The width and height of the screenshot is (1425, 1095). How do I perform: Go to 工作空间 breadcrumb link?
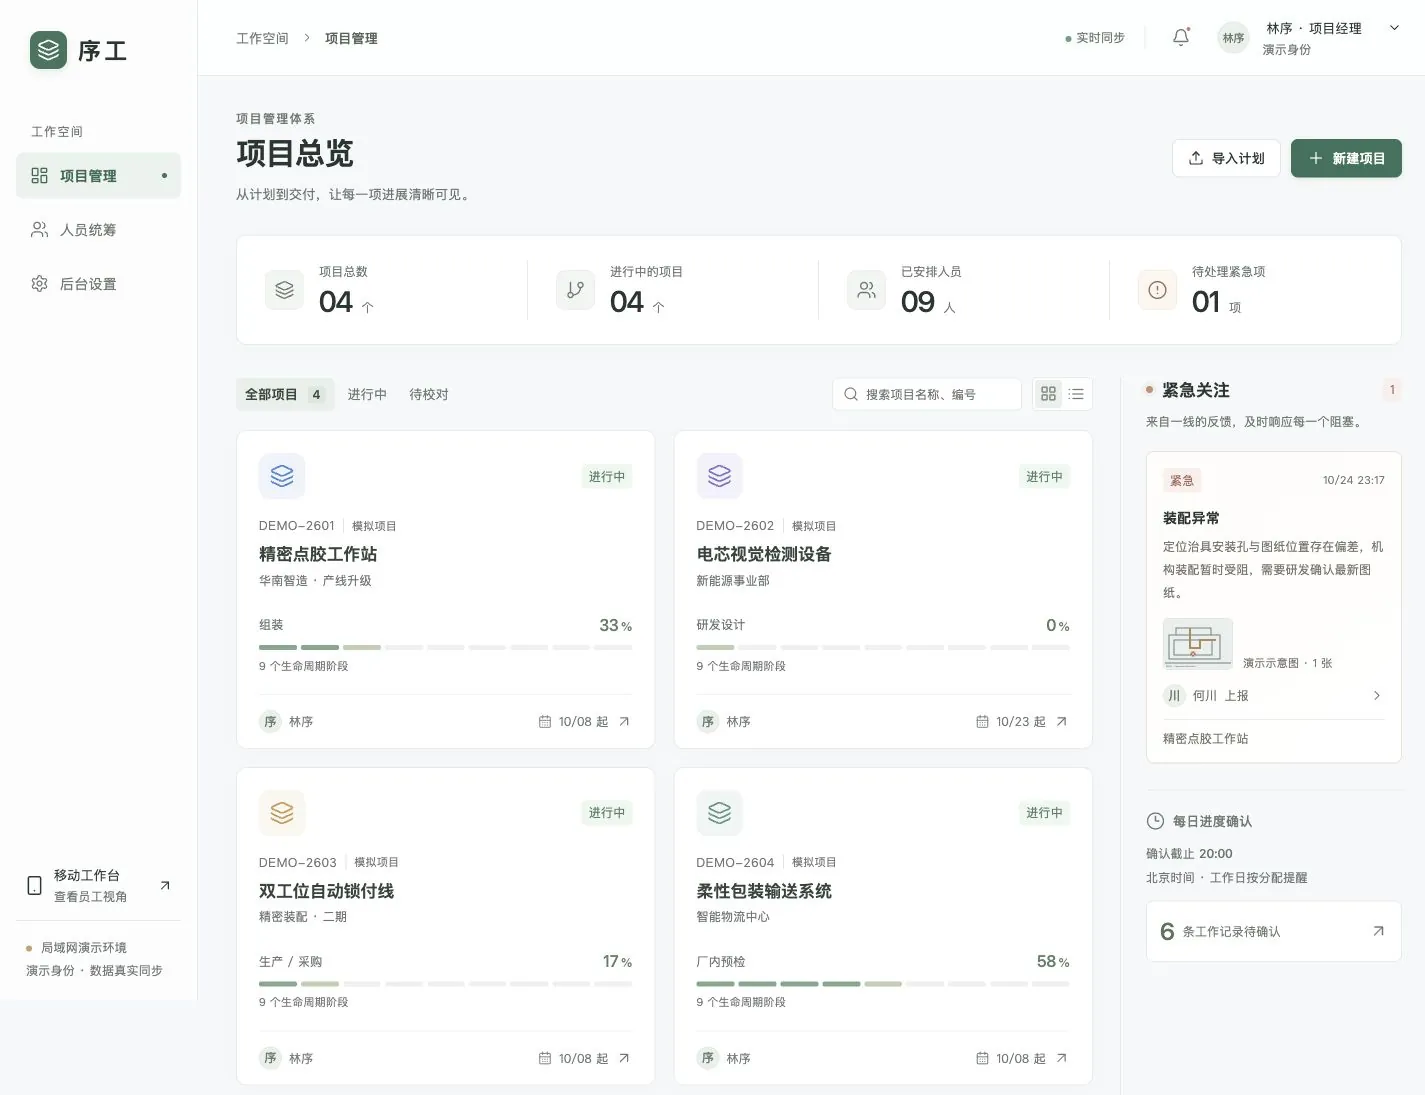pos(262,38)
